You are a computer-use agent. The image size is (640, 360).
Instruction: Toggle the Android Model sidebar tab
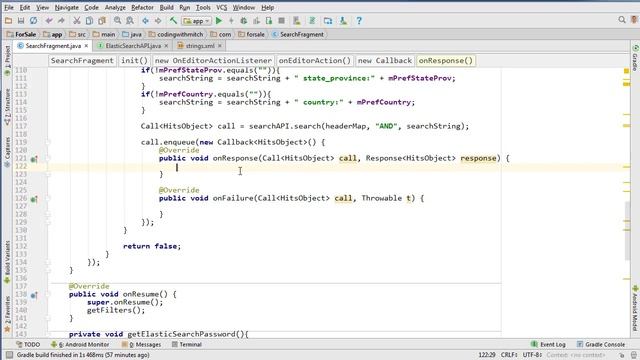635,309
